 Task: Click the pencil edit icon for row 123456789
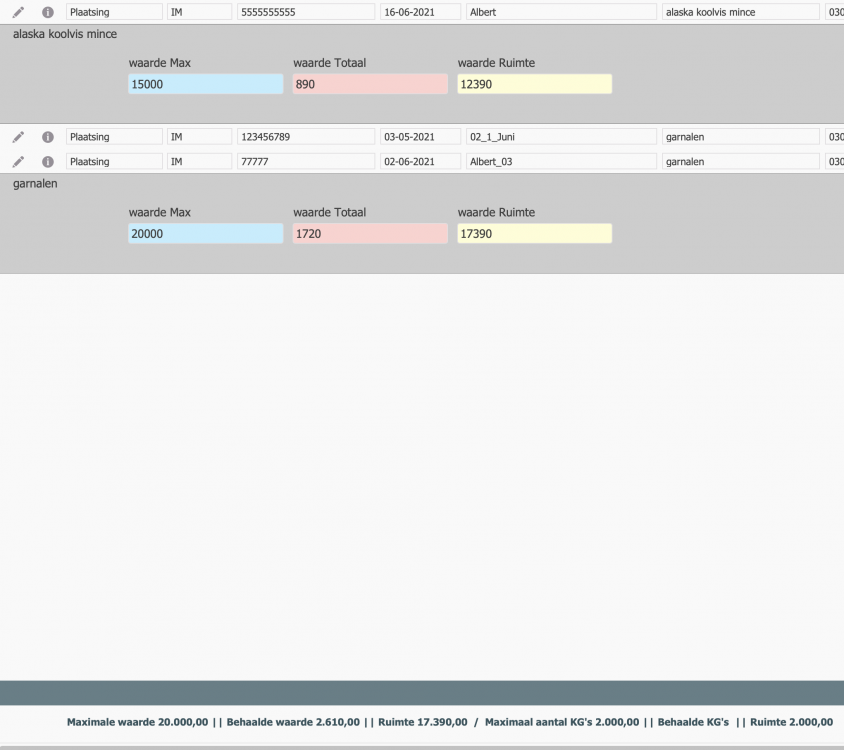[18, 137]
